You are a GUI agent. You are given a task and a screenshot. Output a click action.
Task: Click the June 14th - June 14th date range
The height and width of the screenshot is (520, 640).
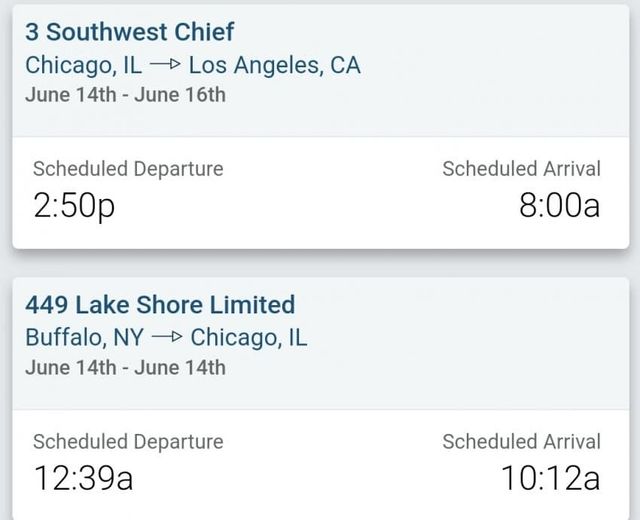coord(125,367)
